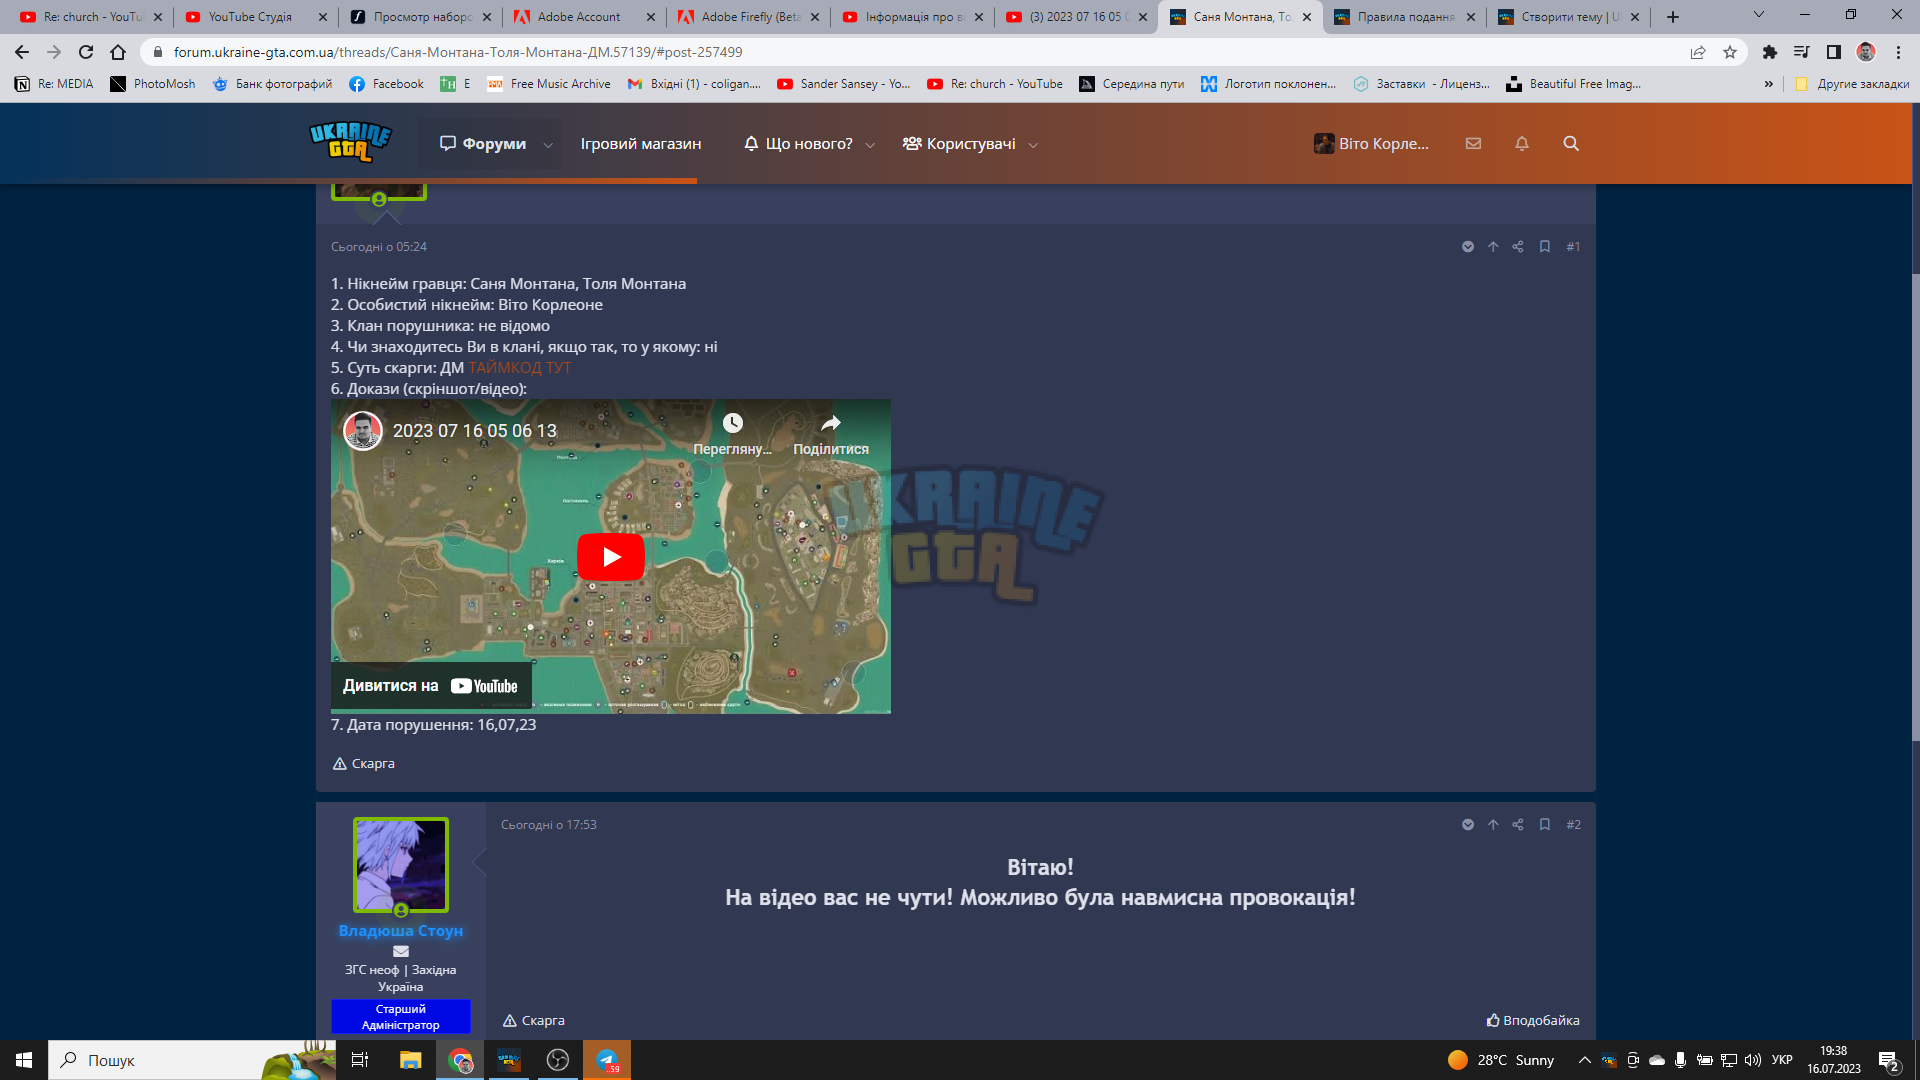
Task: Open the Ігровий магазин navigation item
Action: 641,144
